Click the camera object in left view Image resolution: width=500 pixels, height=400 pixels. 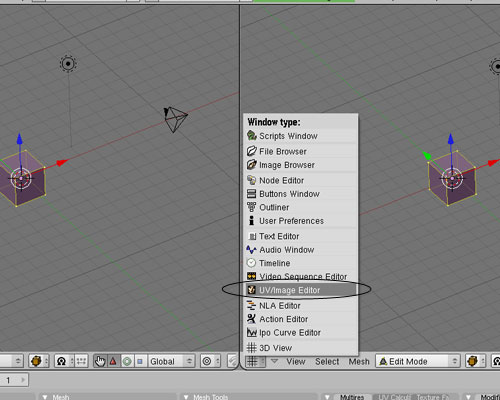(x=176, y=119)
